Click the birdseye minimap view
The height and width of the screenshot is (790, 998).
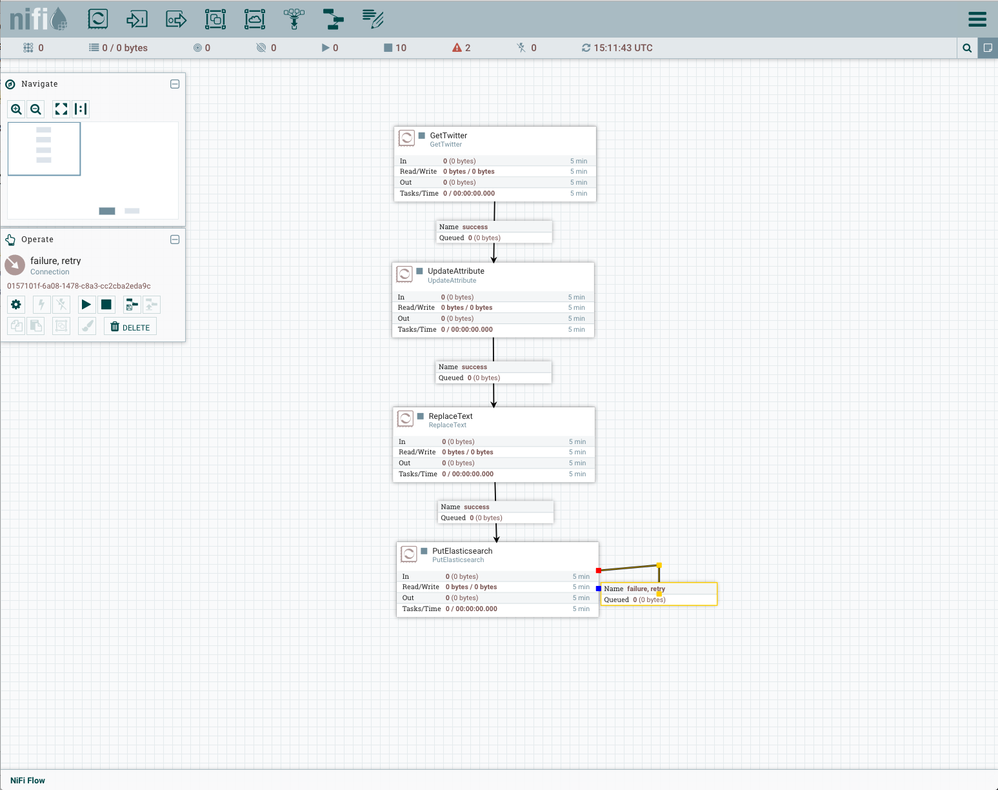click(93, 171)
